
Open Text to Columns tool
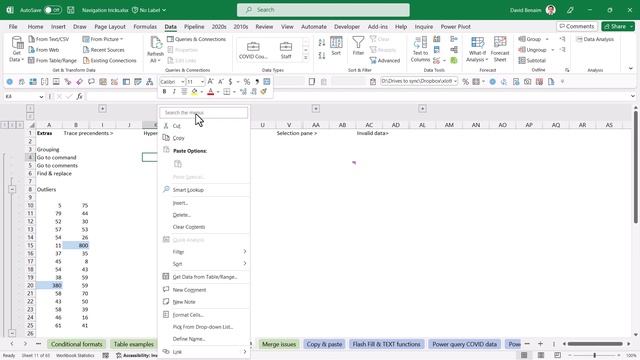(x=420, y=49)
